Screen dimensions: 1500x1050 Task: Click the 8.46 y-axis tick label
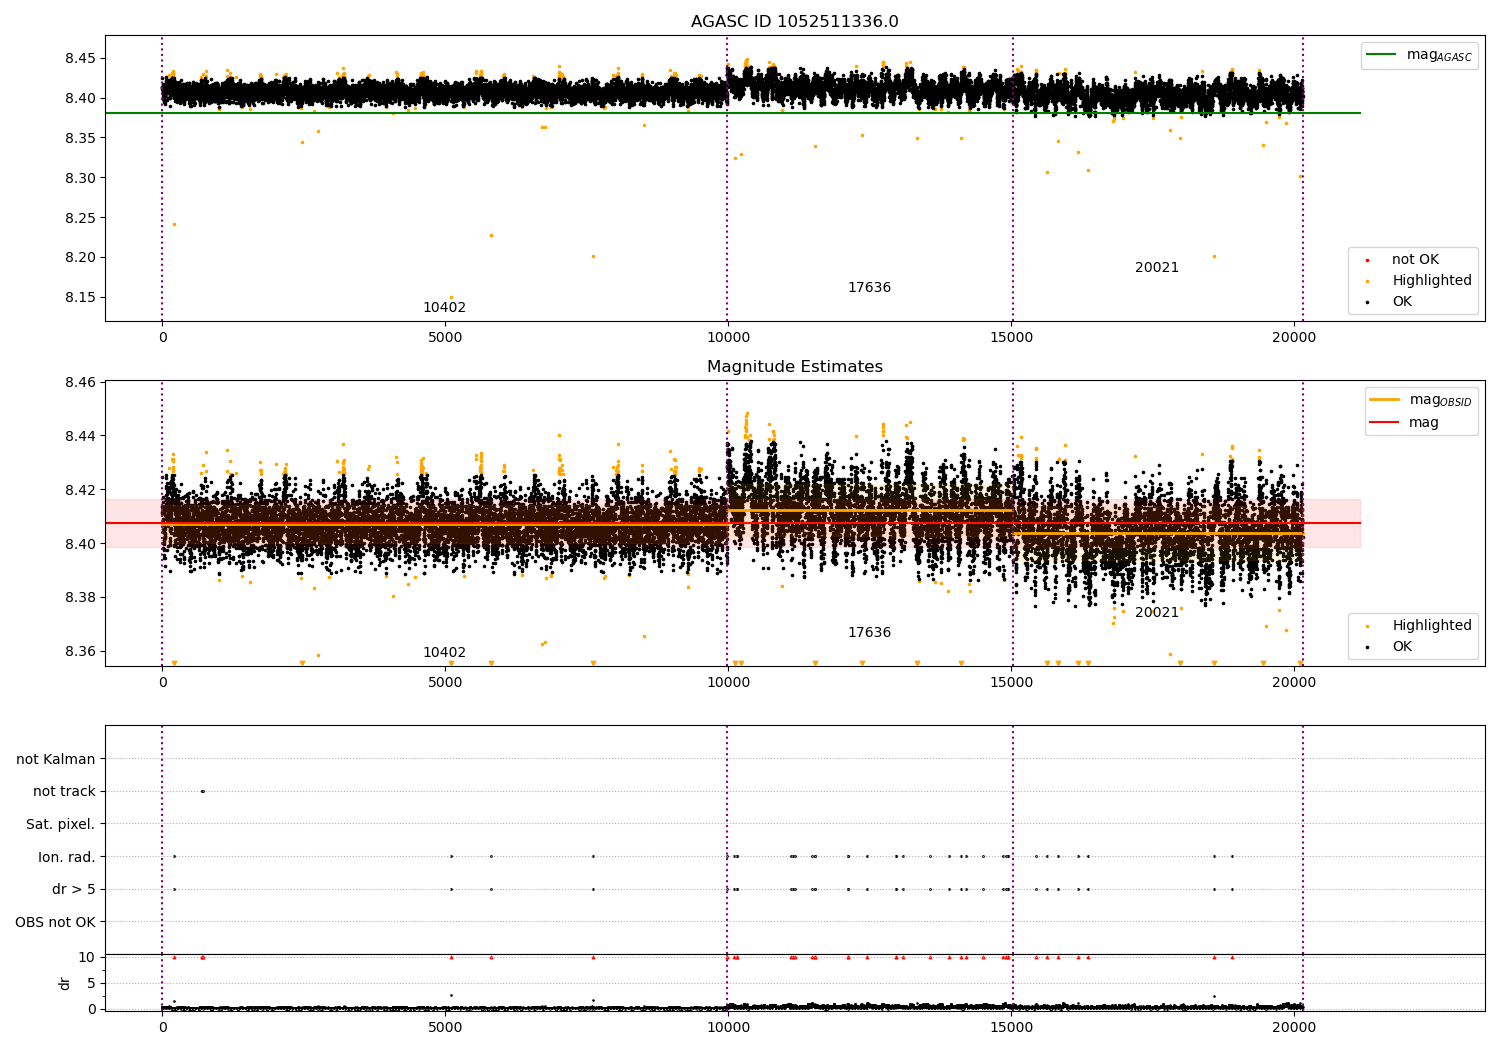point(79,383)
